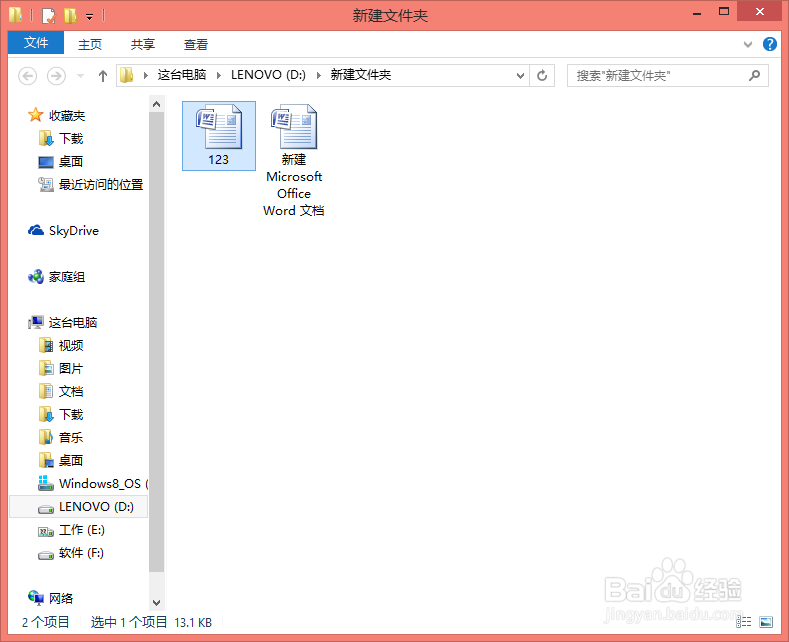Click the search magnifier icon

click(754, 75)
